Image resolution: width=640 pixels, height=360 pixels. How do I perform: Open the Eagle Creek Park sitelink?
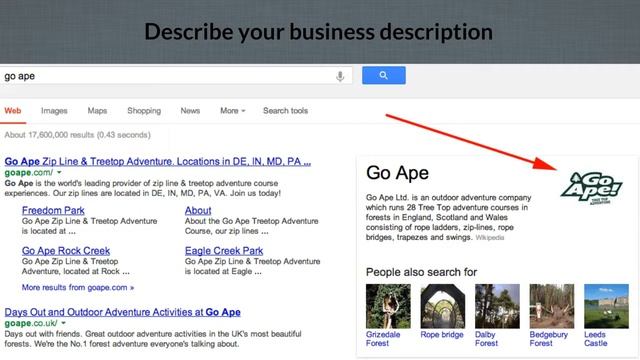coord(224,251)
